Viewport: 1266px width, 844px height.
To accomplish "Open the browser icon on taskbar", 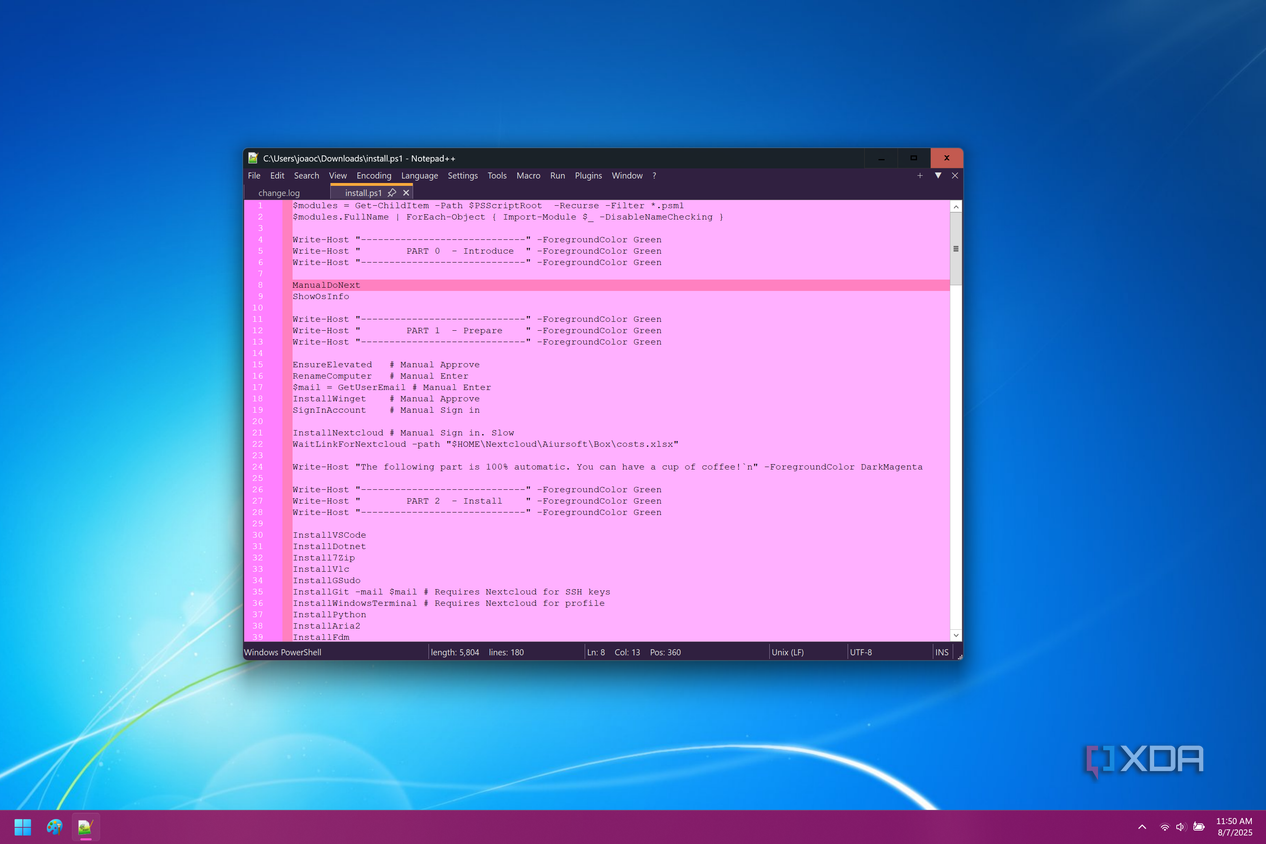I will (55, 827).
